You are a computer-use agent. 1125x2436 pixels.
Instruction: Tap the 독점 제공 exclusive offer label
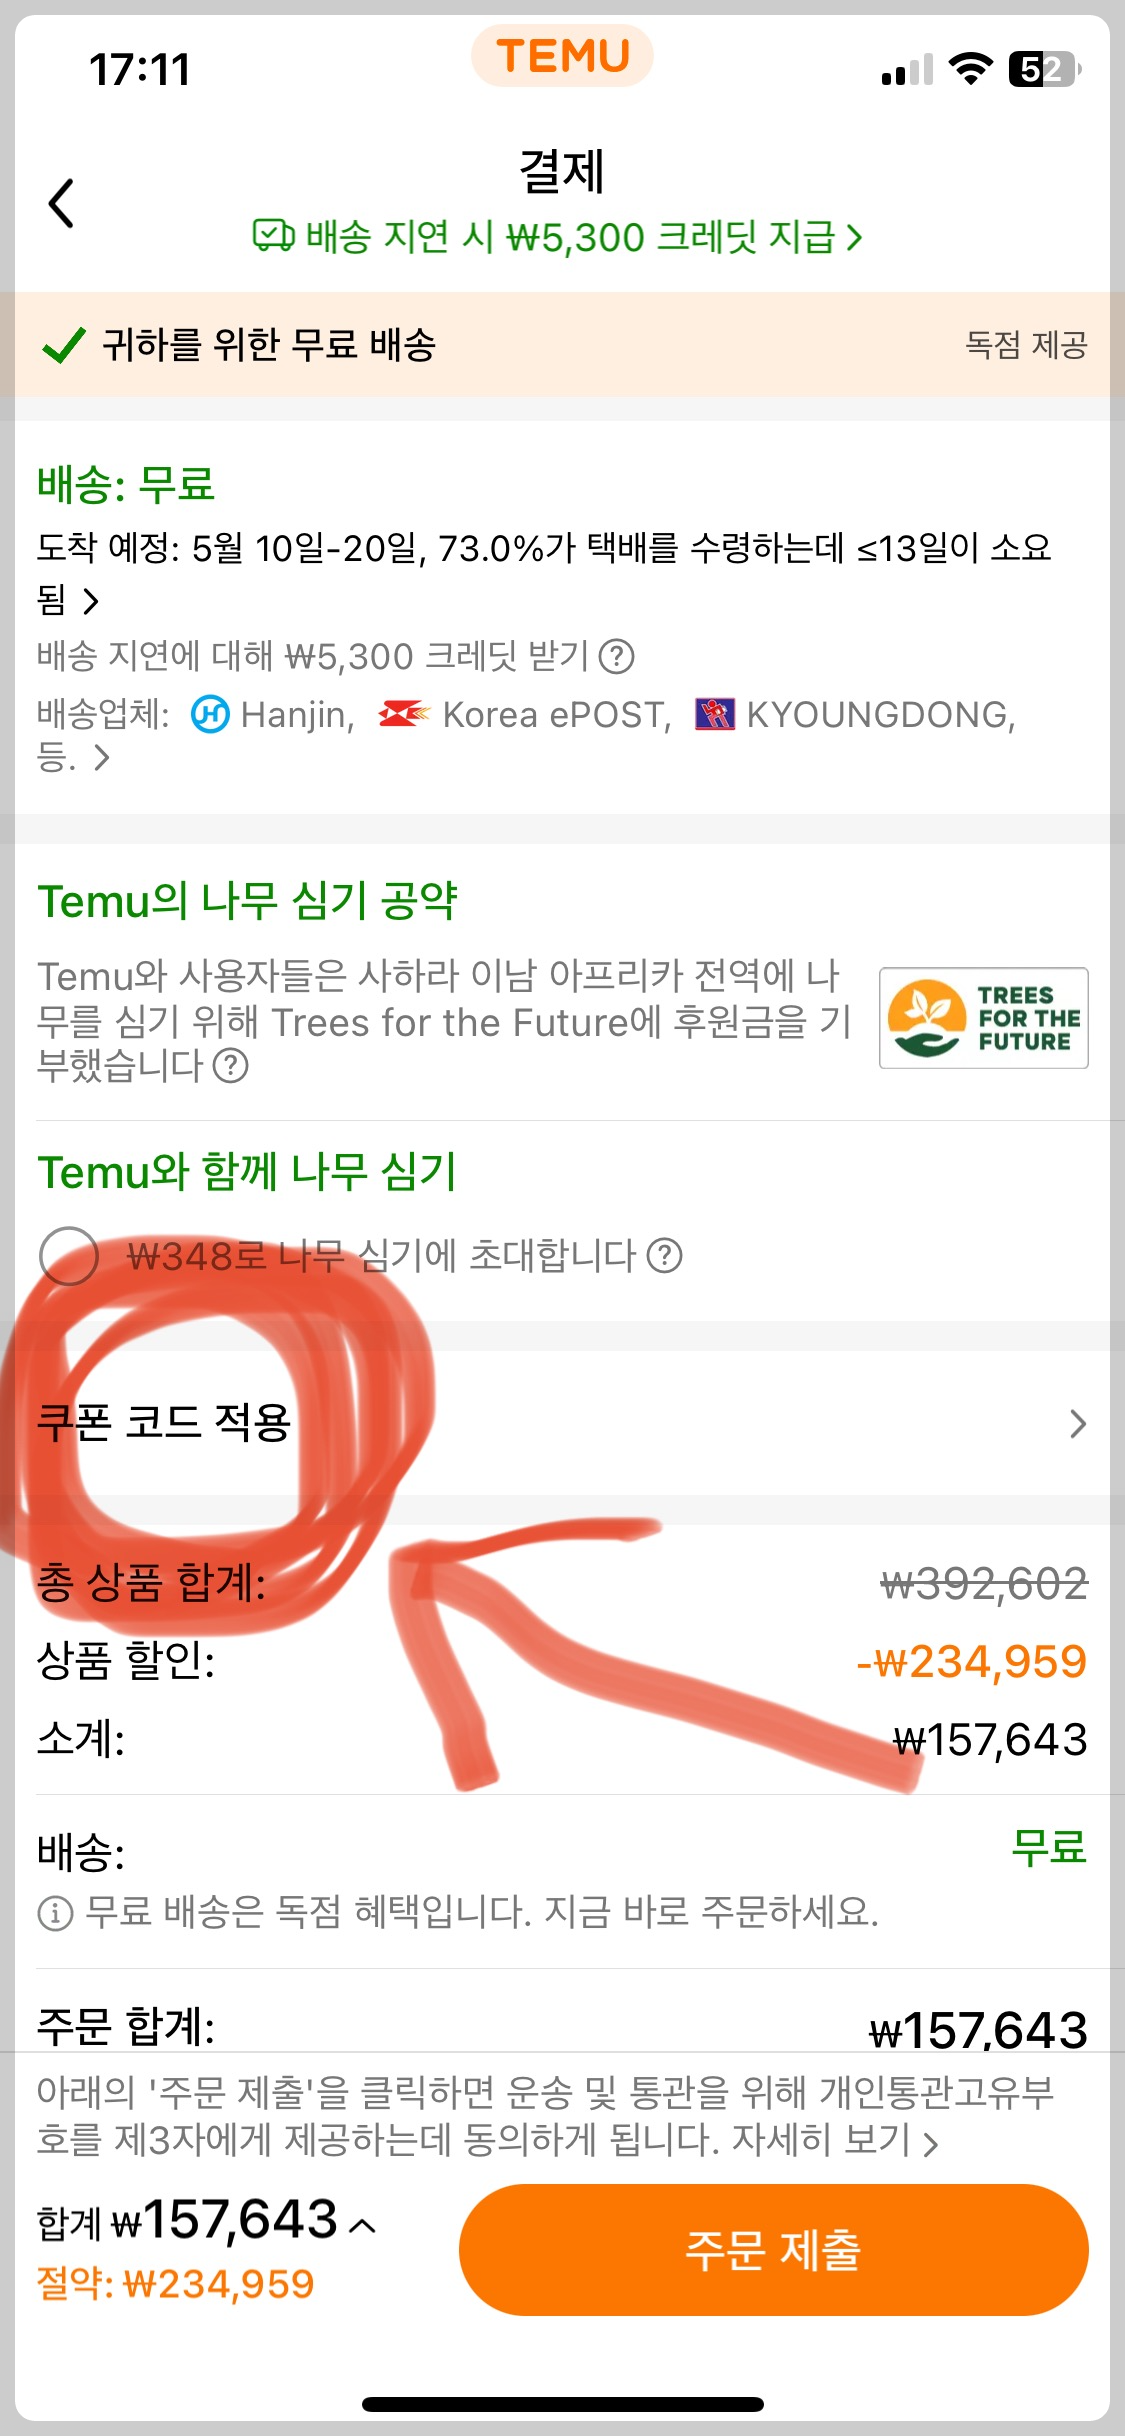tap(1026, 345)
